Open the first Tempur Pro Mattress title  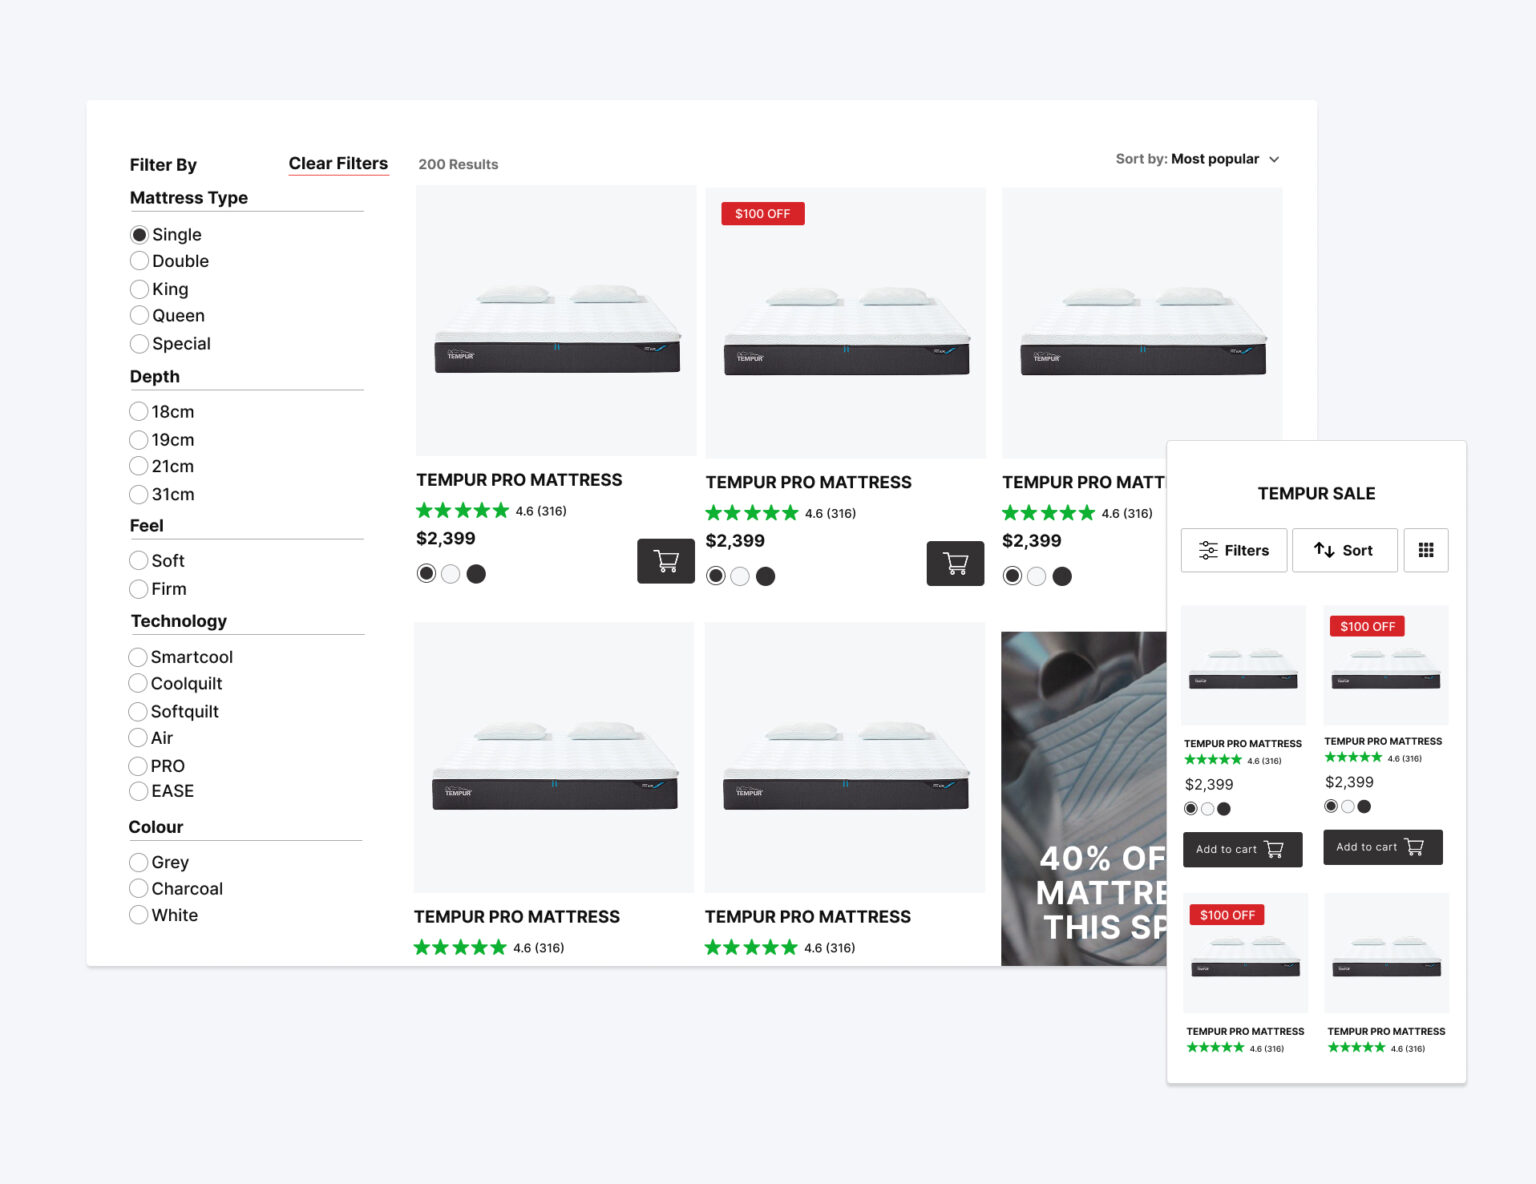pyautogui.click(x=519, y=480)
